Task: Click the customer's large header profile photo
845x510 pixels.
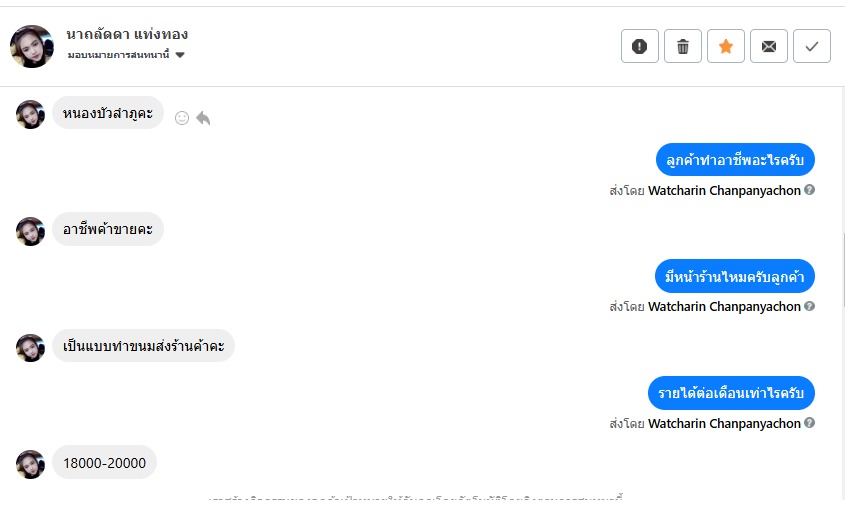Action: 32,46
